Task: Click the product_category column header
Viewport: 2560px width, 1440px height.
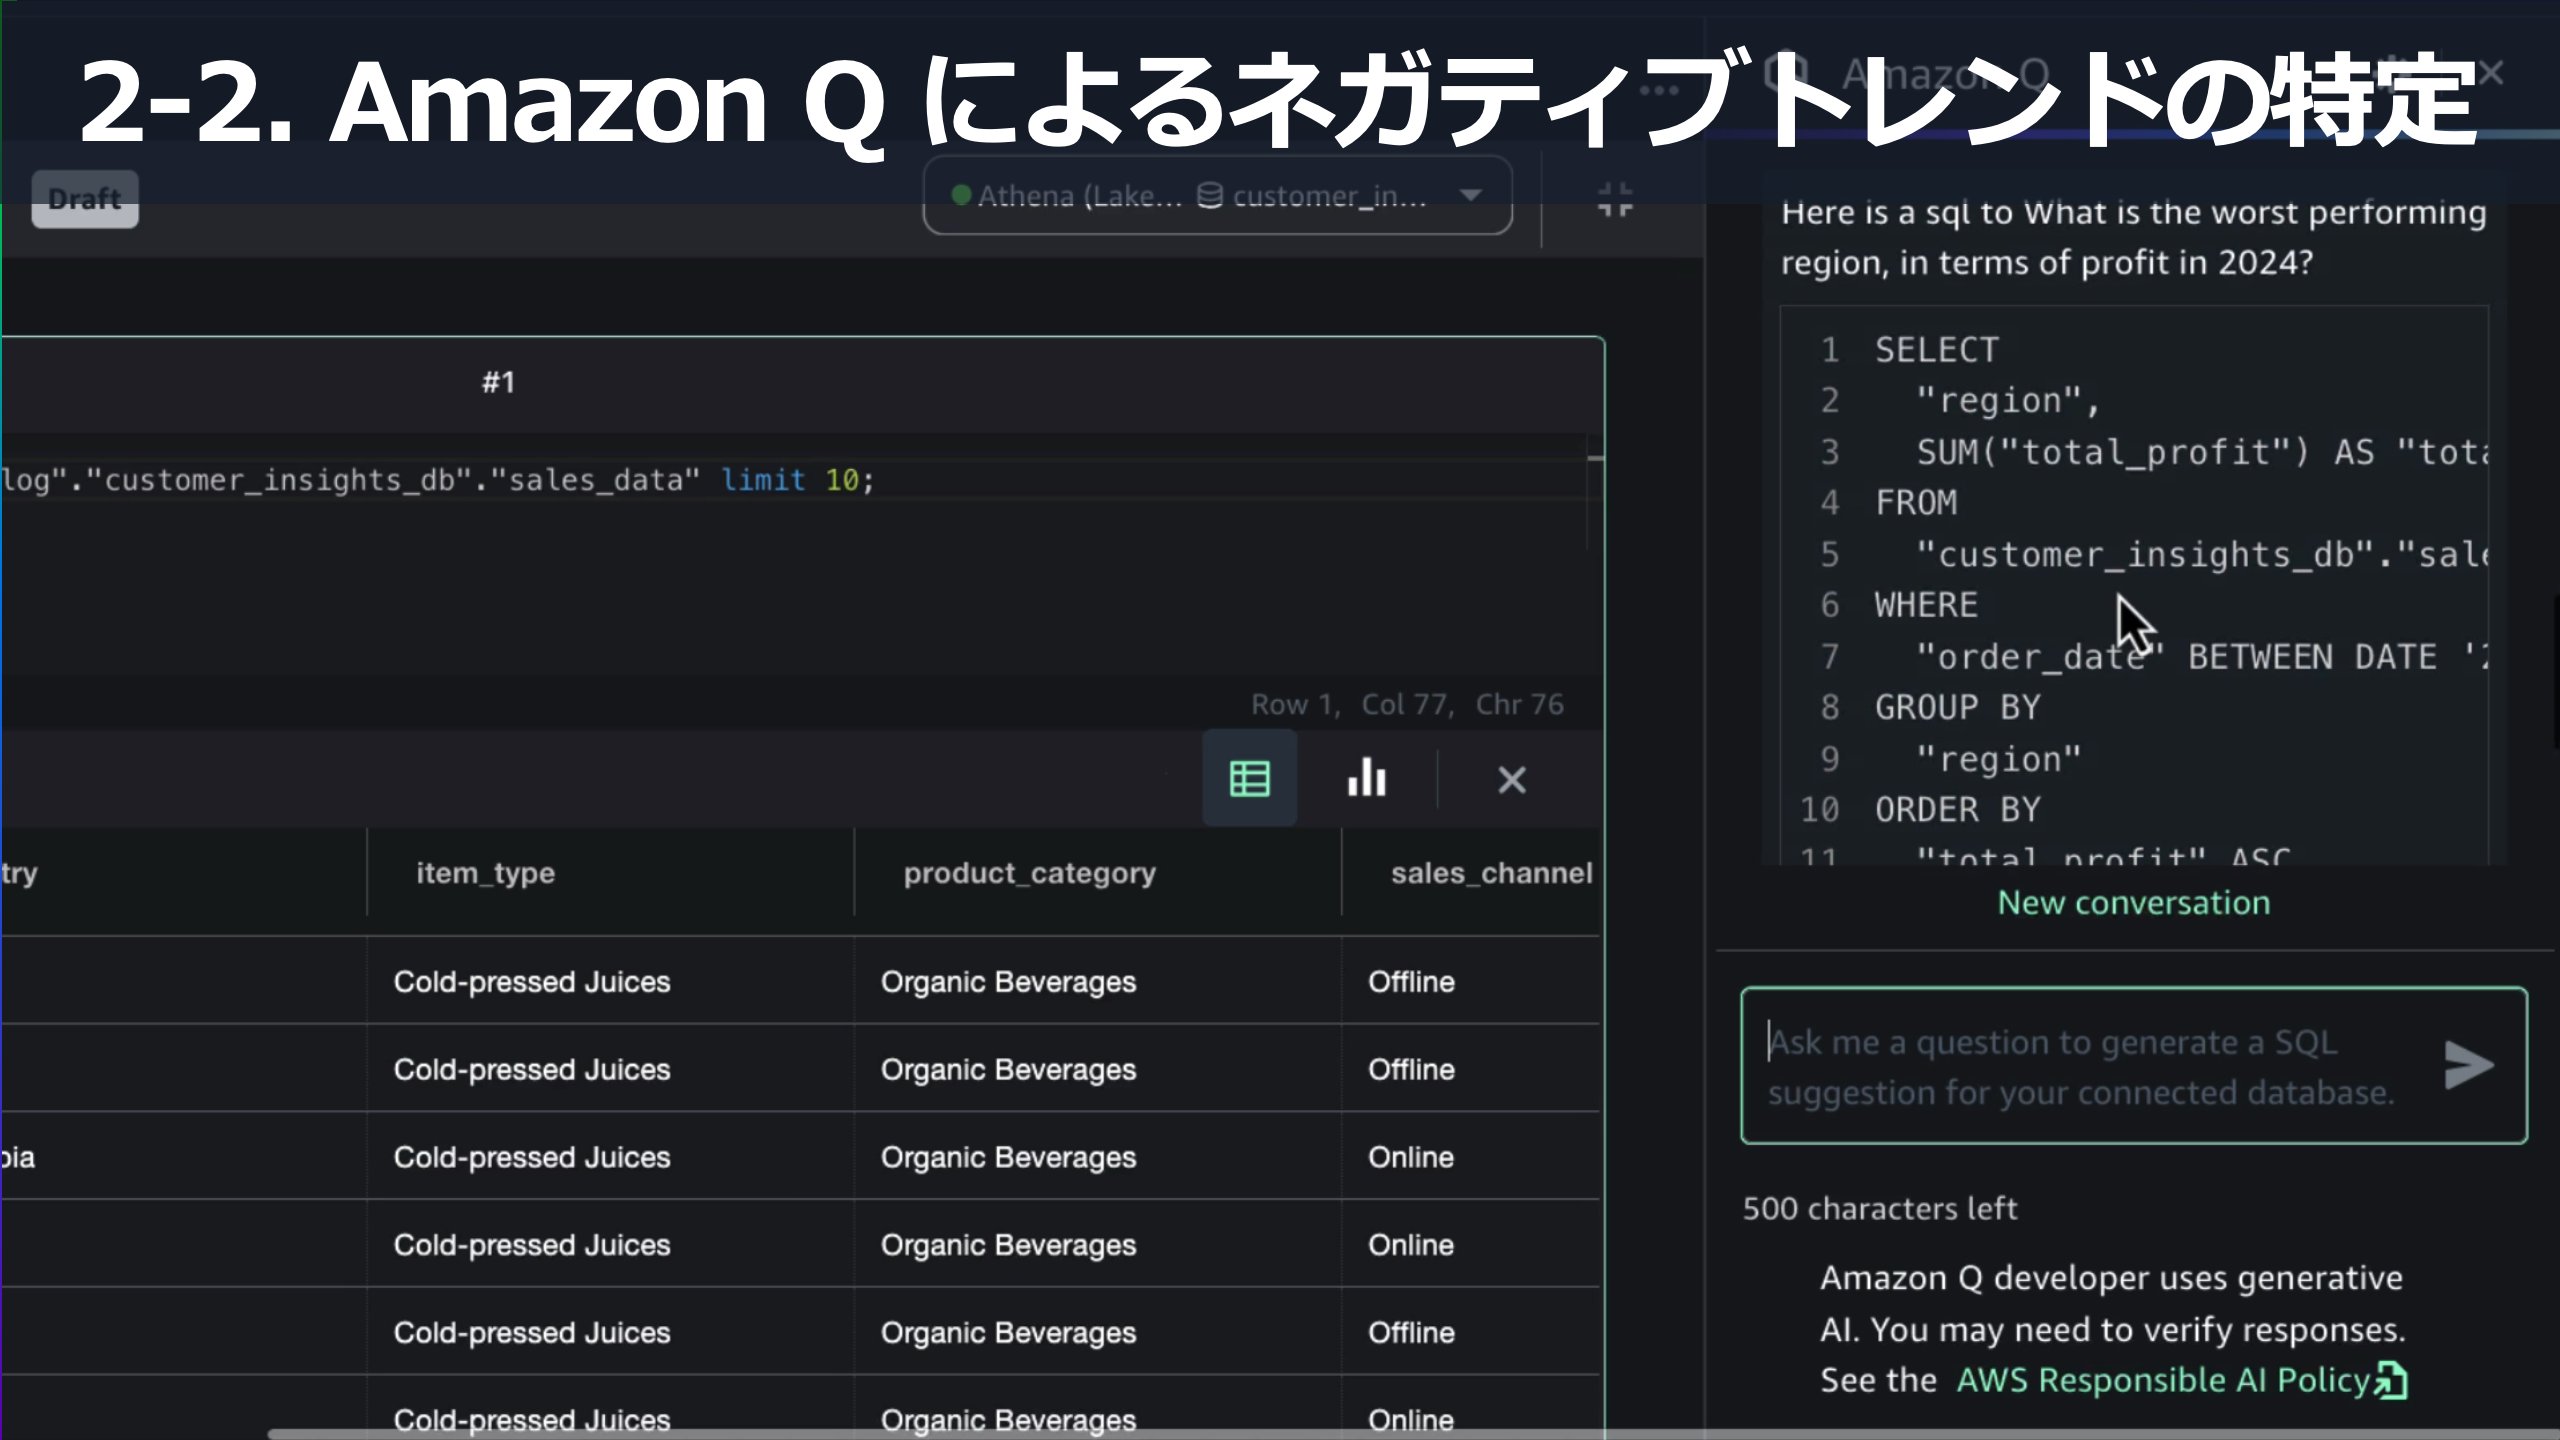Action: [x=1029, y=873]
